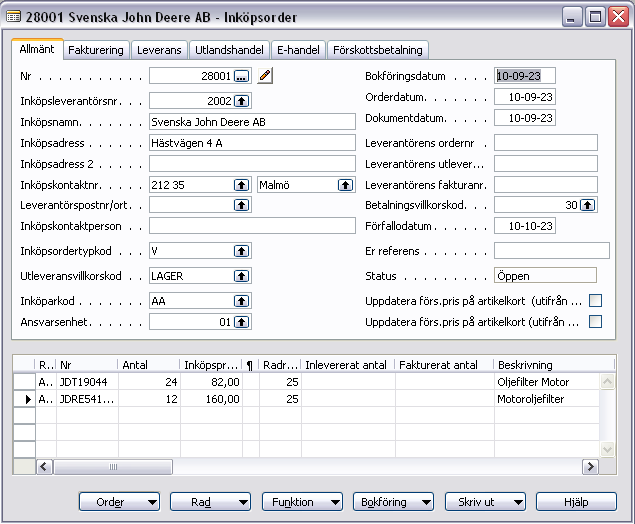
Task: Open lookup arrow for postal code 212 35
Action: 242,185
